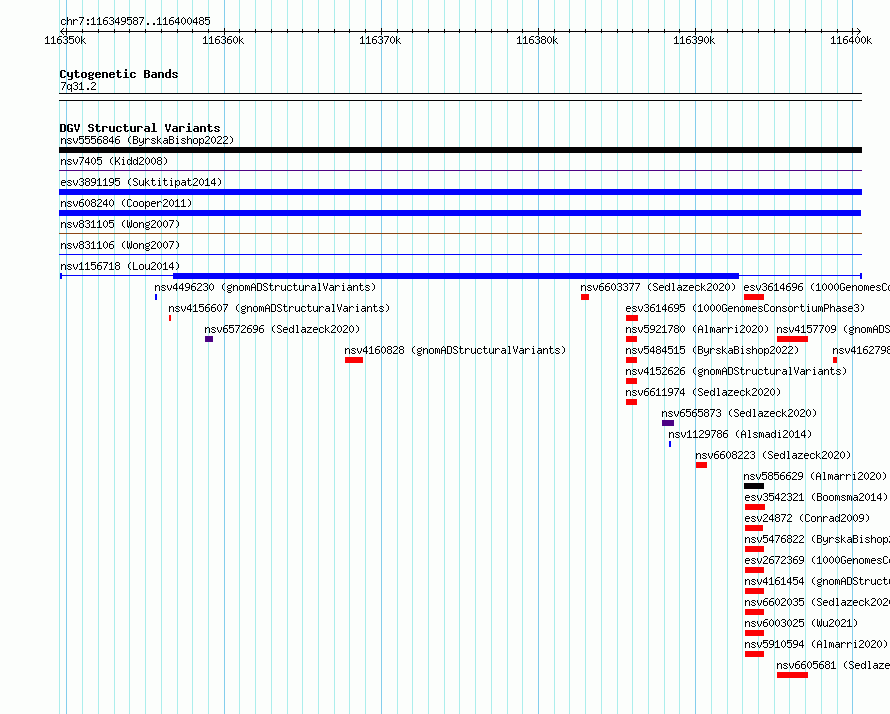Viewport: 890px width, 714px height.
Task: Click the thick blue bar under esv3891195
Action: tap(460, 192)
